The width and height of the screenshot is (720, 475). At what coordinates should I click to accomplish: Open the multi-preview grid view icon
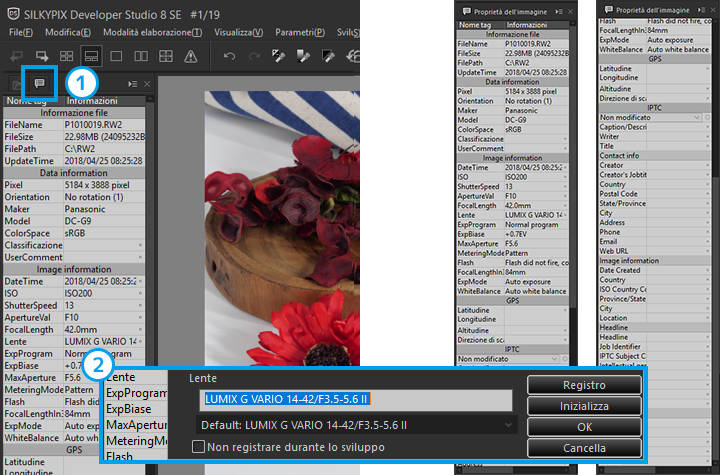coord(166,57)
